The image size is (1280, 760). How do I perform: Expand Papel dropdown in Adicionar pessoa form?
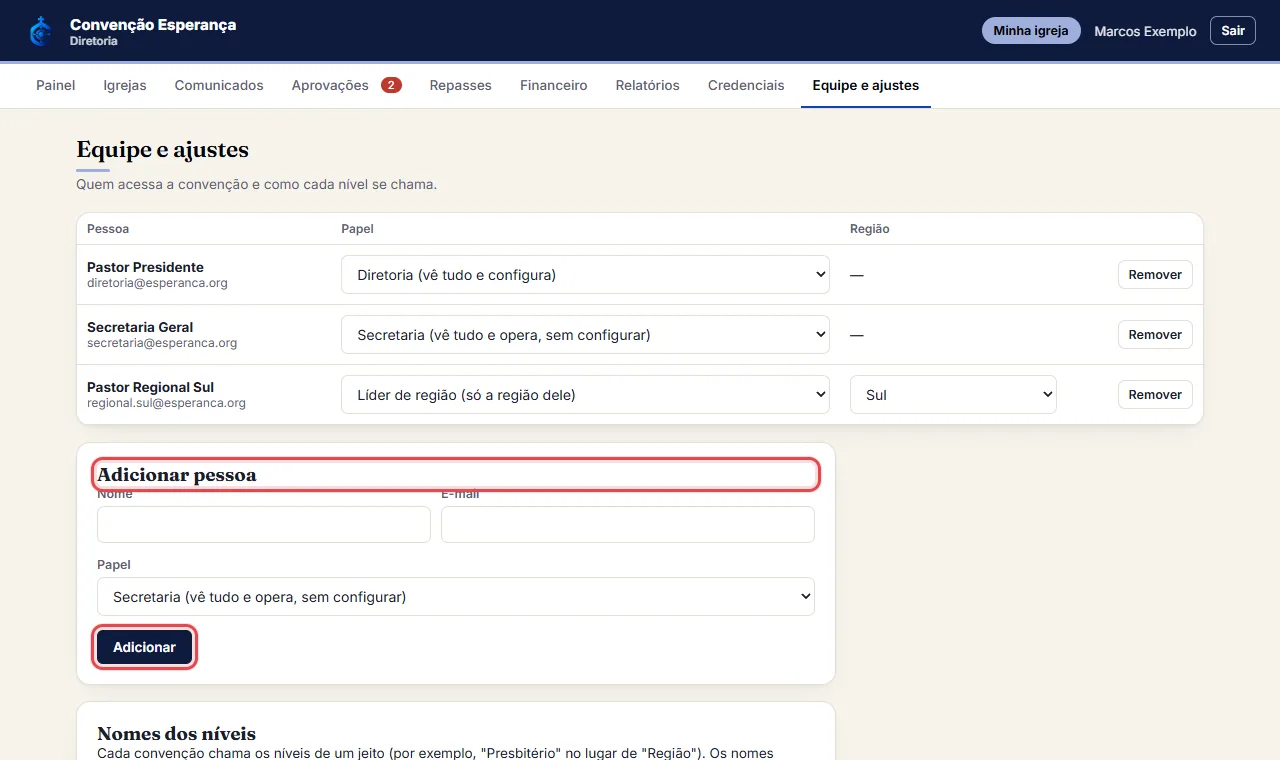coord(456,596)
